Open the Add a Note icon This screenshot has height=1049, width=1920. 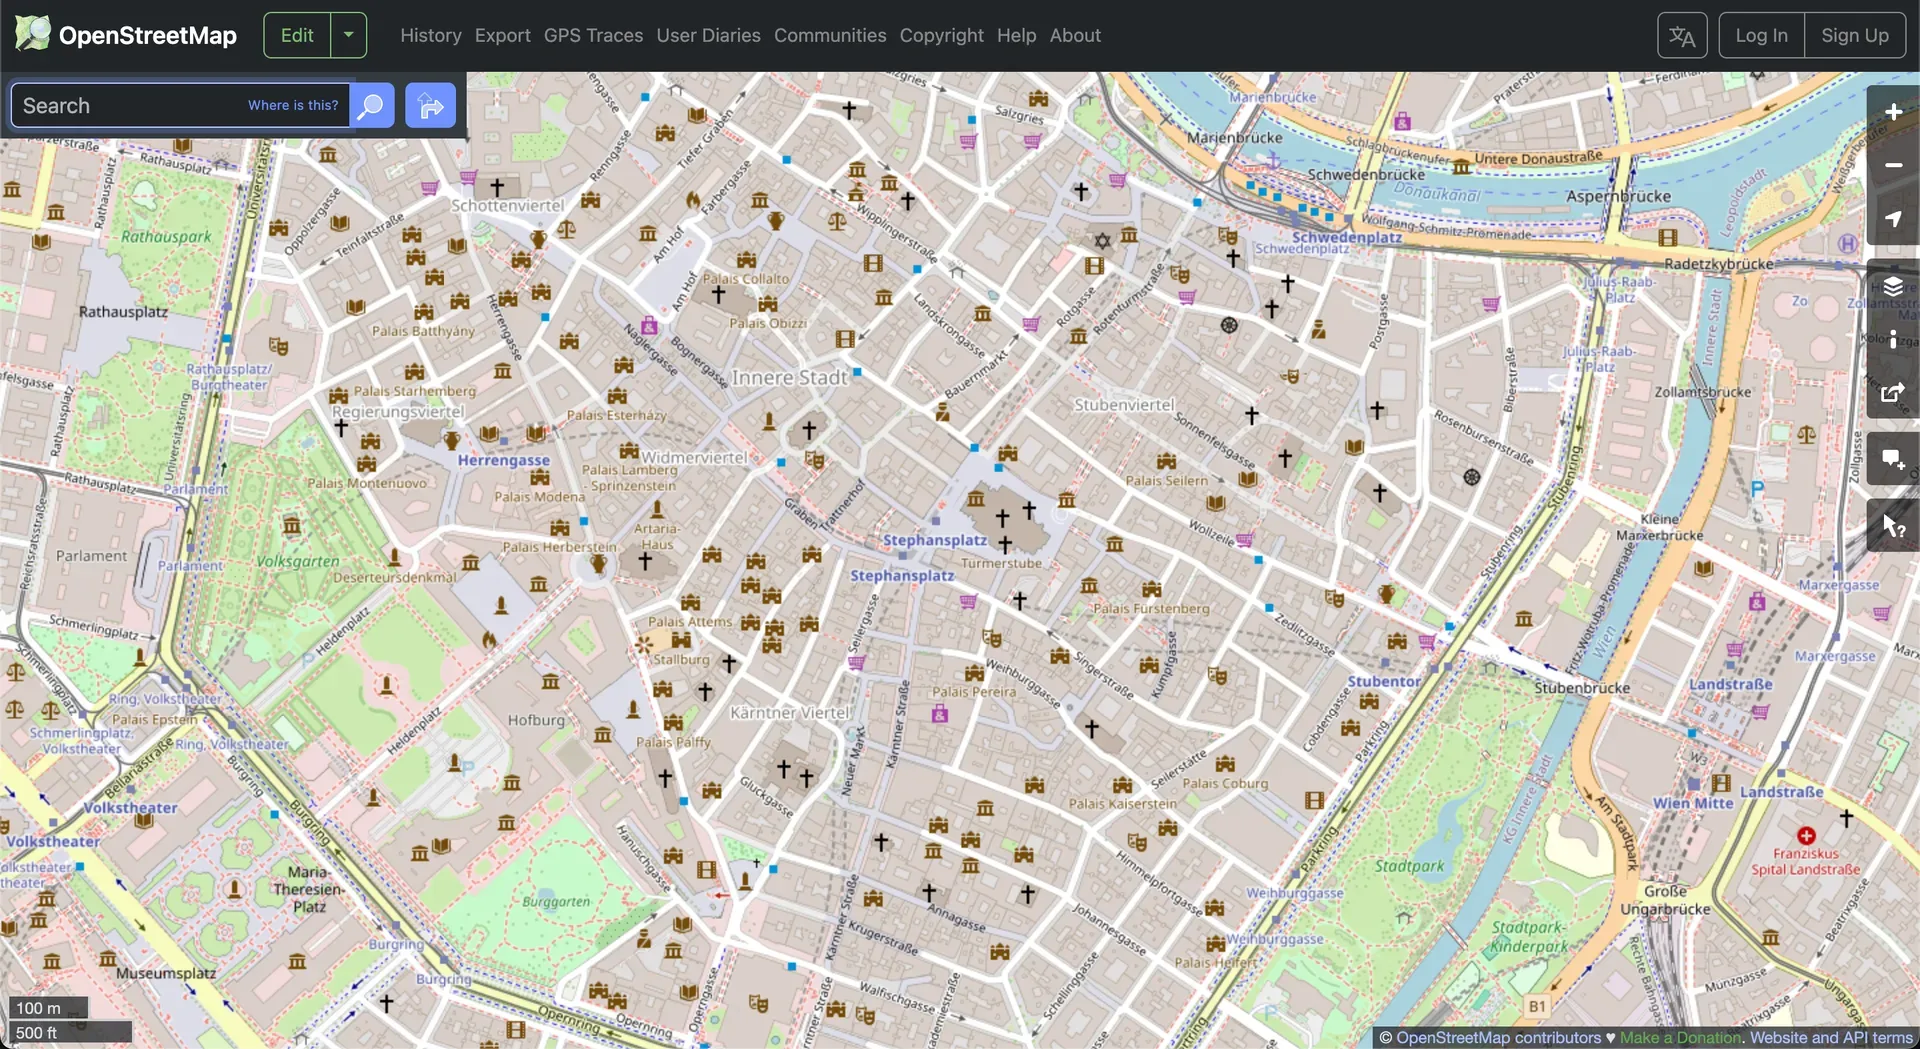1893,459
